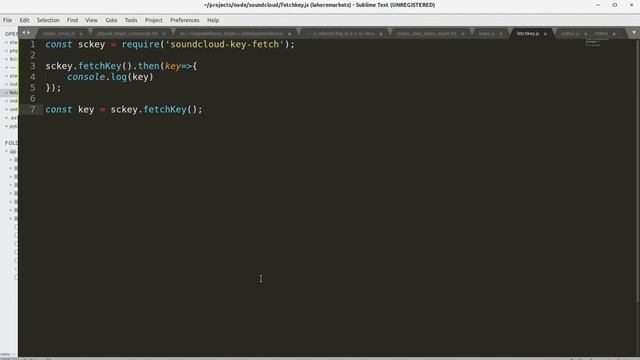This screenshot has height=360, width=640.
Task: Click 'sckey' variable name on line 1
Action: [91, 44]
